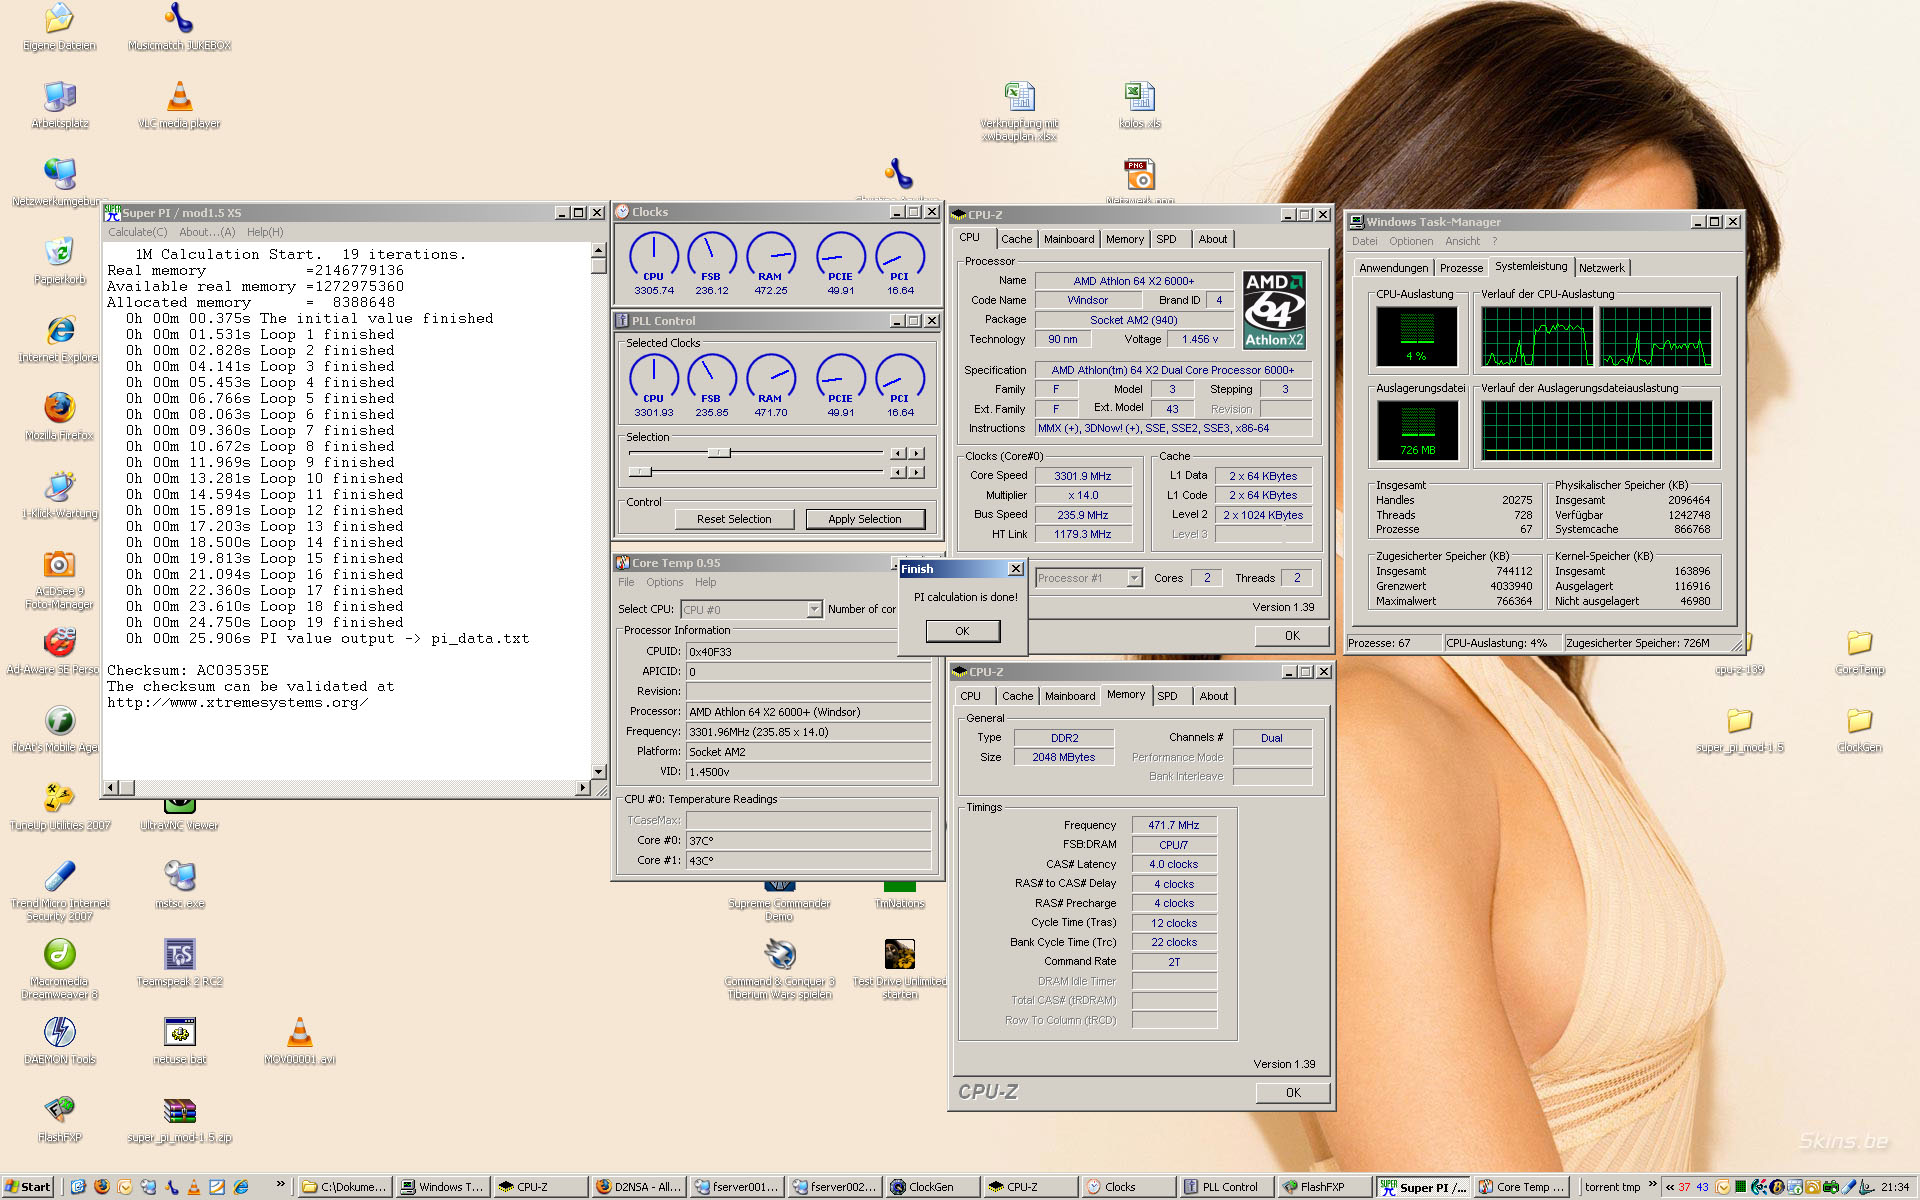Click the VLC cone in the quick launch bar
The height and width of the screenshot is (1200, 1920).
point(194,1187)
